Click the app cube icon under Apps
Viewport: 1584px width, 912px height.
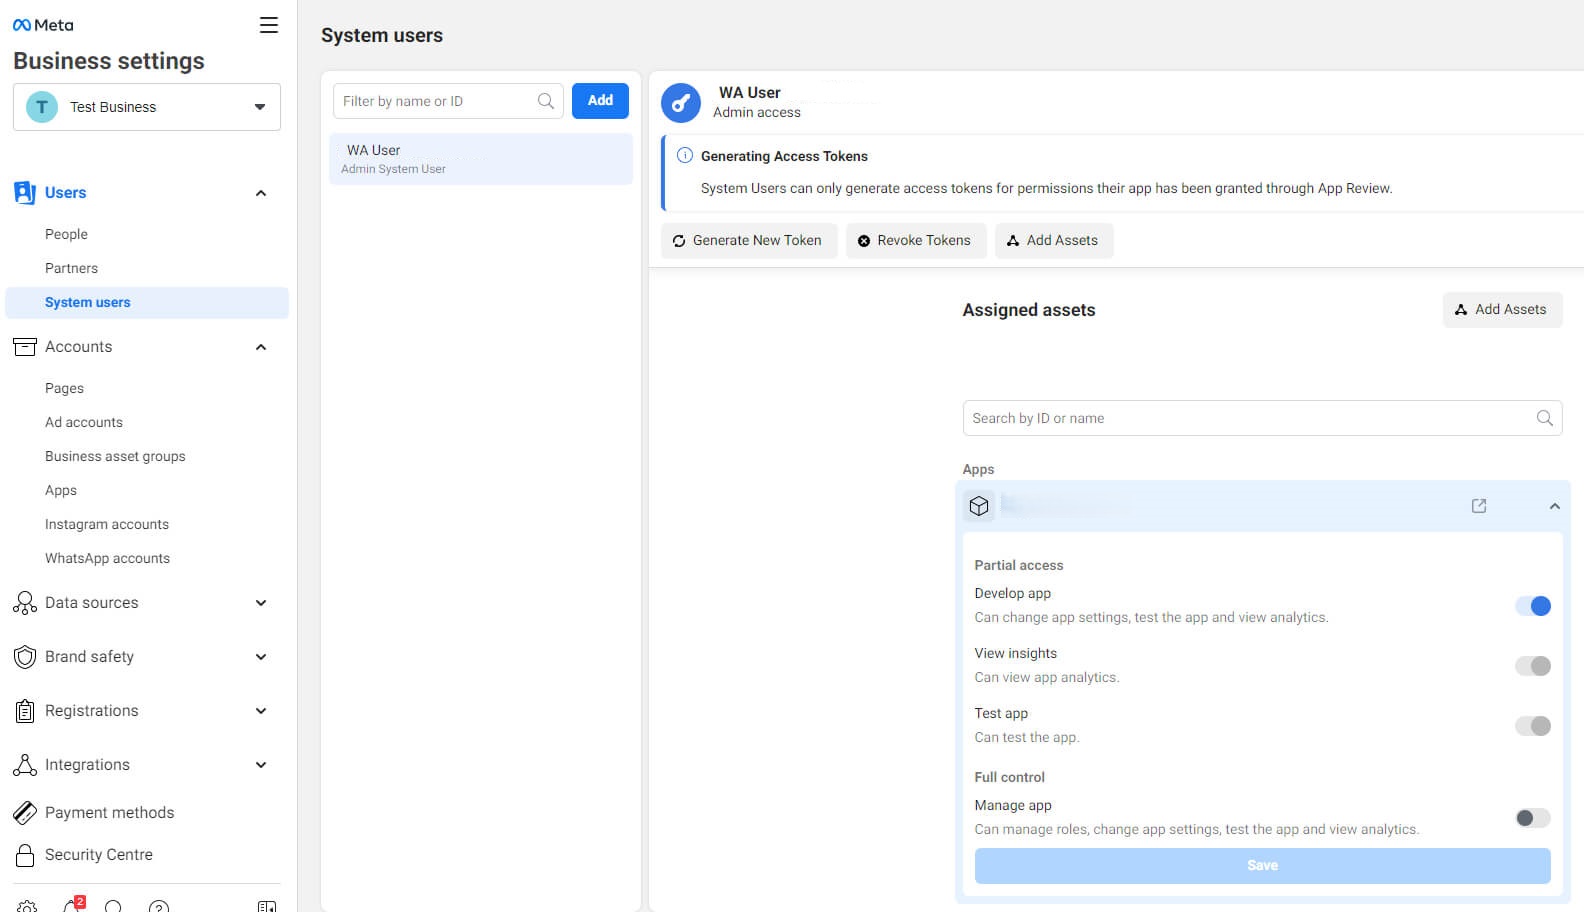click(979, 506)
